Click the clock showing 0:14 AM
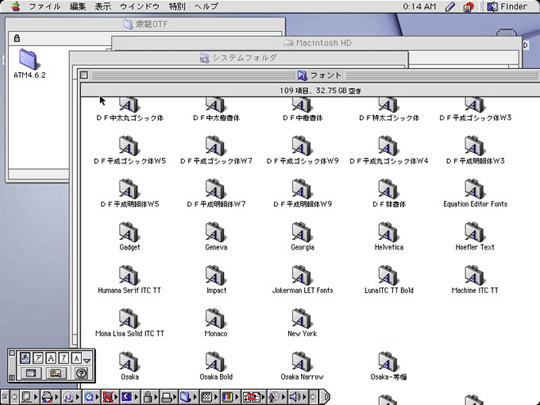The image size is (540, 405). coord(419,6)
